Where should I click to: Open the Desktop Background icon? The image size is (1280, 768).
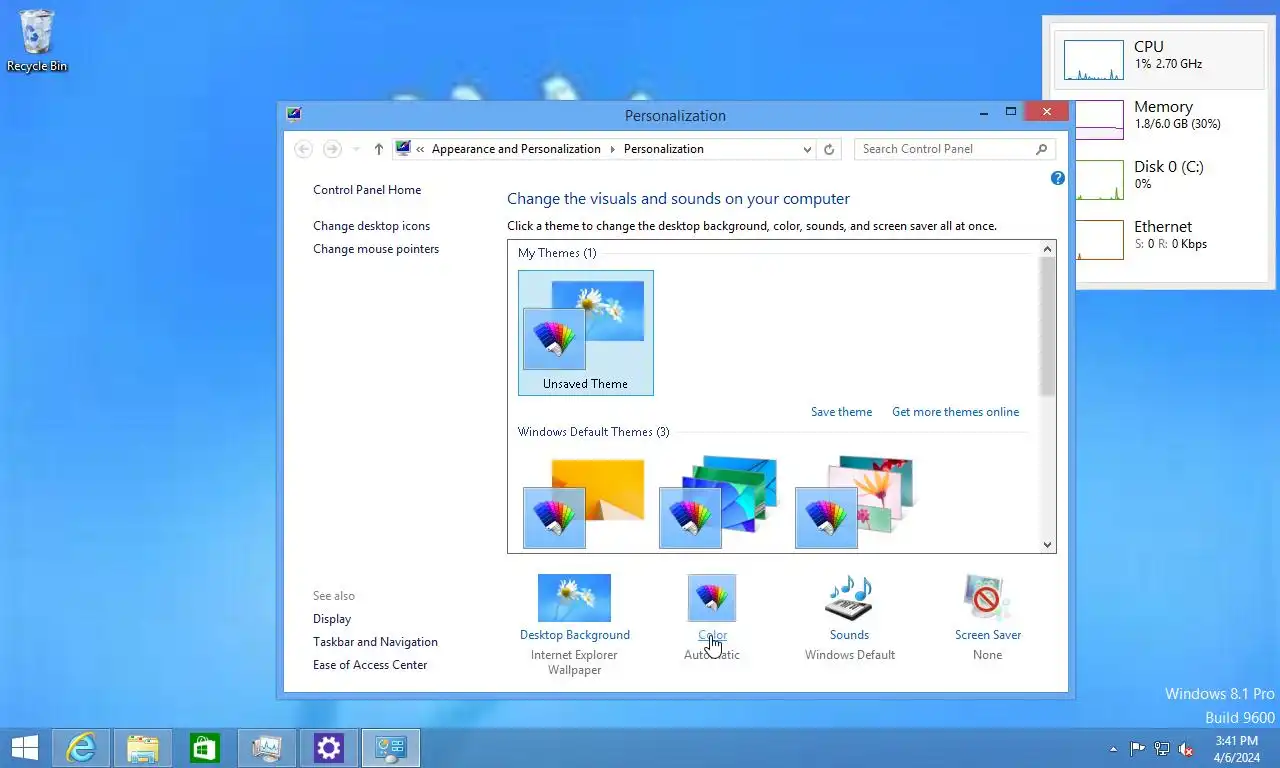click(x=574, y=598)
